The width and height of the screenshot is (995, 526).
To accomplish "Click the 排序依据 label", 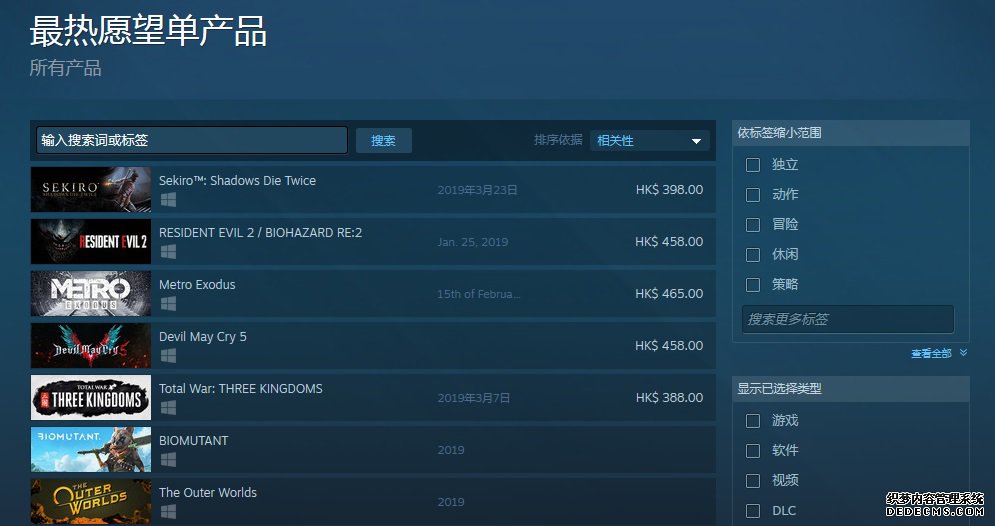I will [x=558, y=140].
